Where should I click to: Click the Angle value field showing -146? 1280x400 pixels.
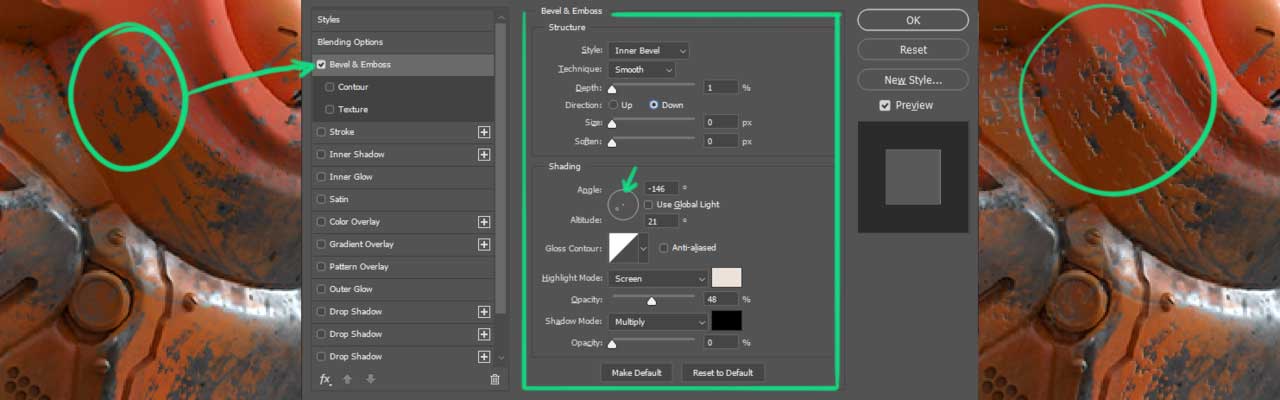[x=661, y=188]
